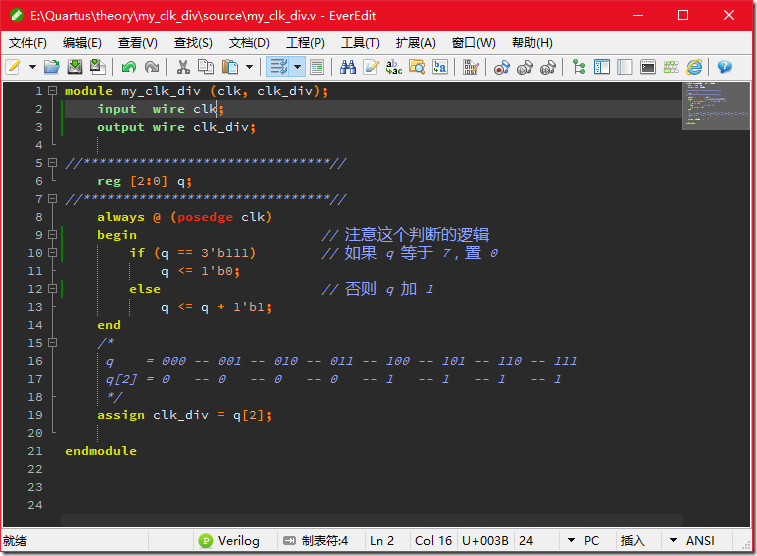This screenshot has width=757, height=556.
Task: Click the Copy icon
Action: [206, 67]
